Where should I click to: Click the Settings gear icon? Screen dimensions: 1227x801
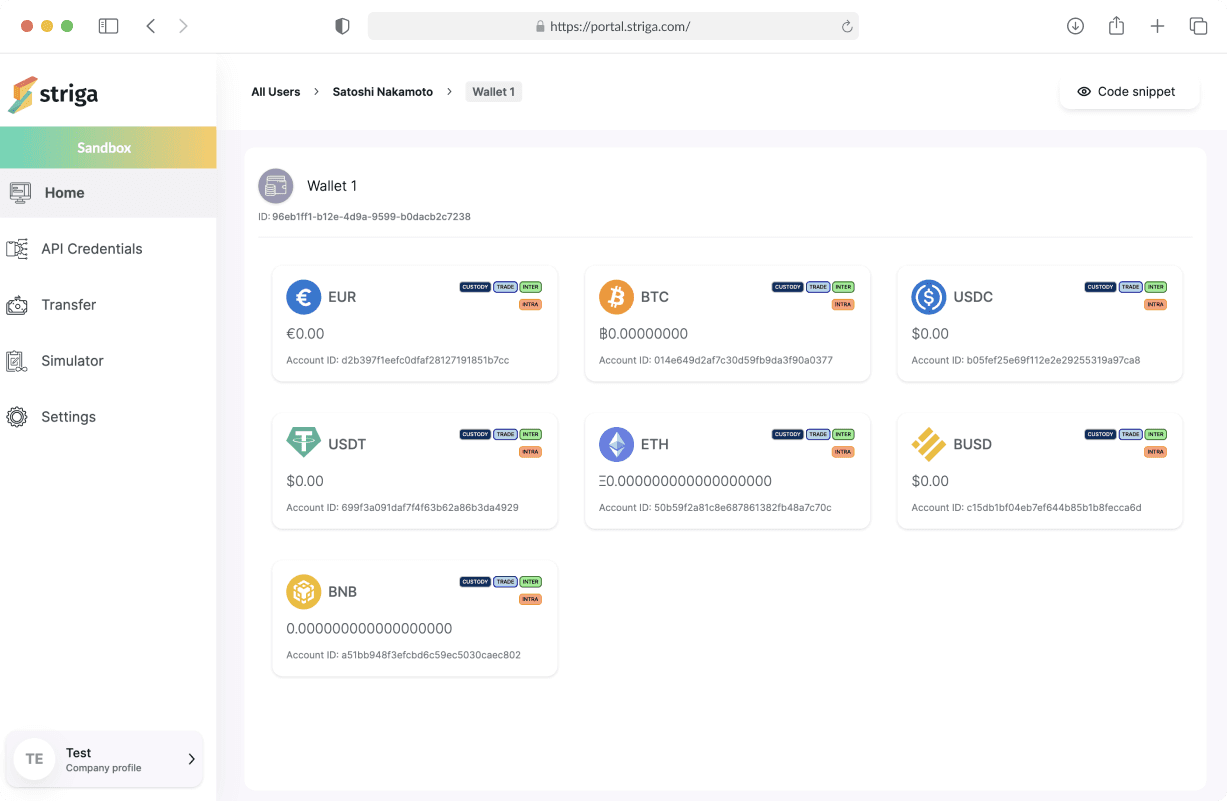[x=18, y=416]
